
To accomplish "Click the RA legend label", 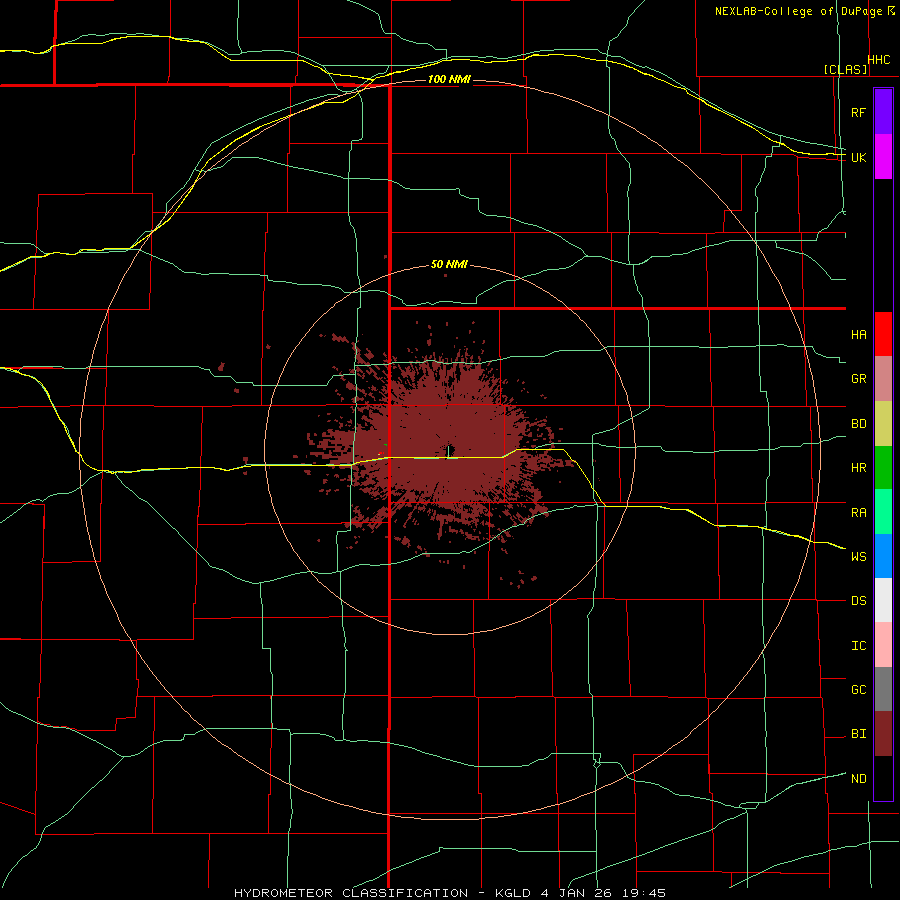I will pos(859,513).
